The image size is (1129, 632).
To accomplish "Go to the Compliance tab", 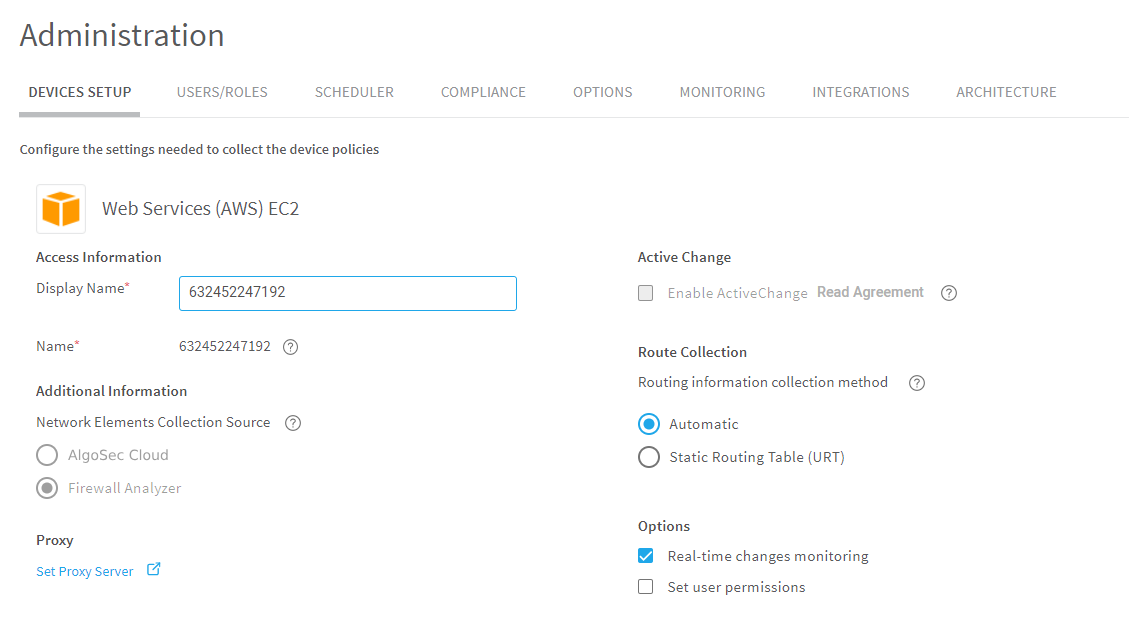I will coord(483,92).
